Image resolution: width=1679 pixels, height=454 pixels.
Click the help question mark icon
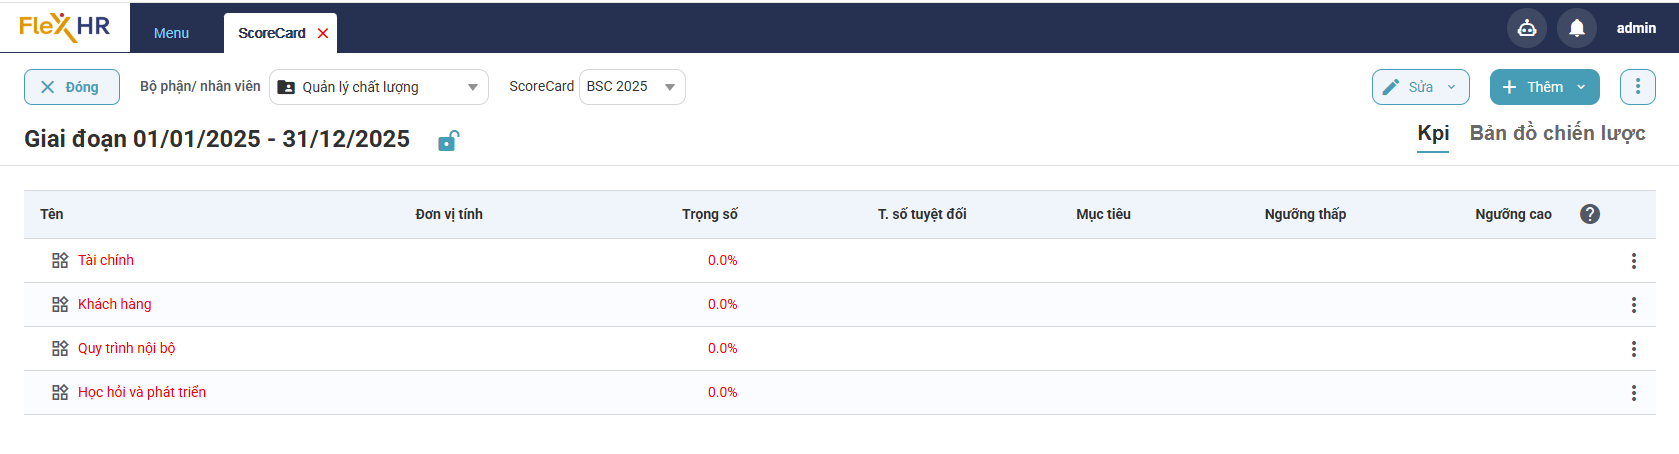(1589, 214)
